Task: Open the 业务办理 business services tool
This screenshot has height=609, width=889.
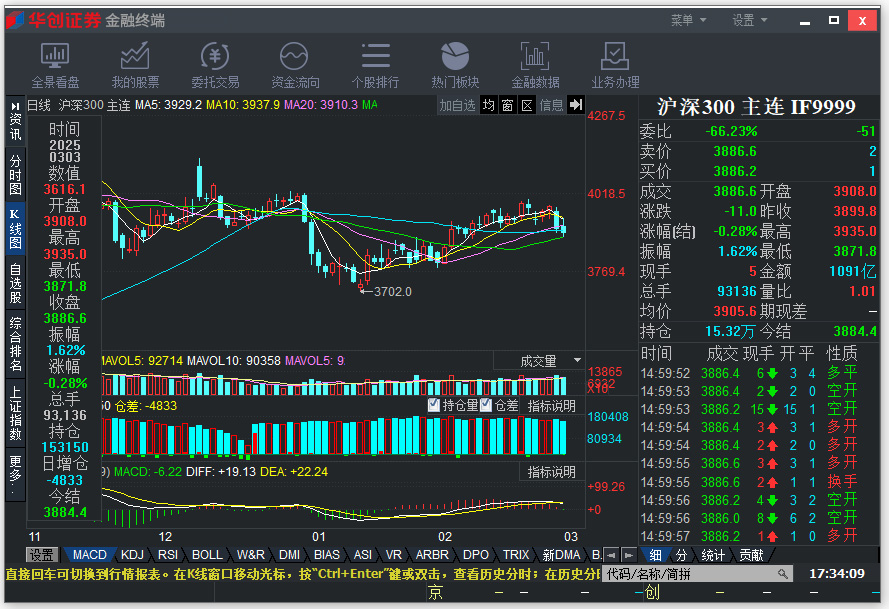Action: pyautogui.click(x=614, y=64)
